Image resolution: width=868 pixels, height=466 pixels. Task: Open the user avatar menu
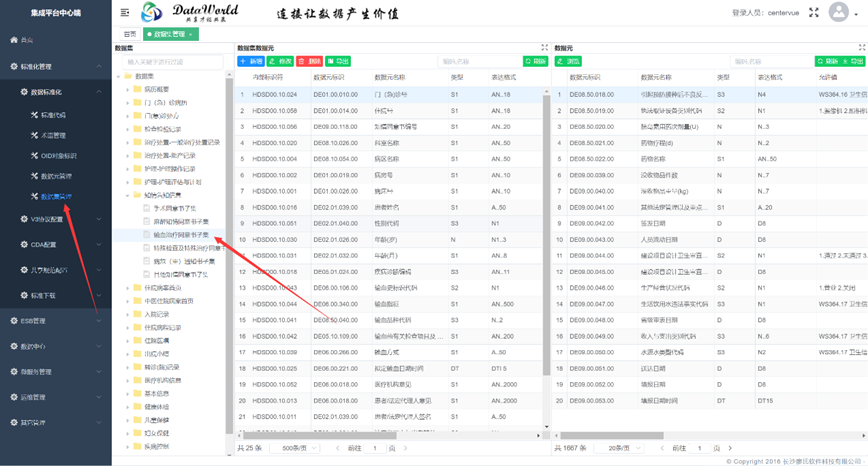click(839, 12)
